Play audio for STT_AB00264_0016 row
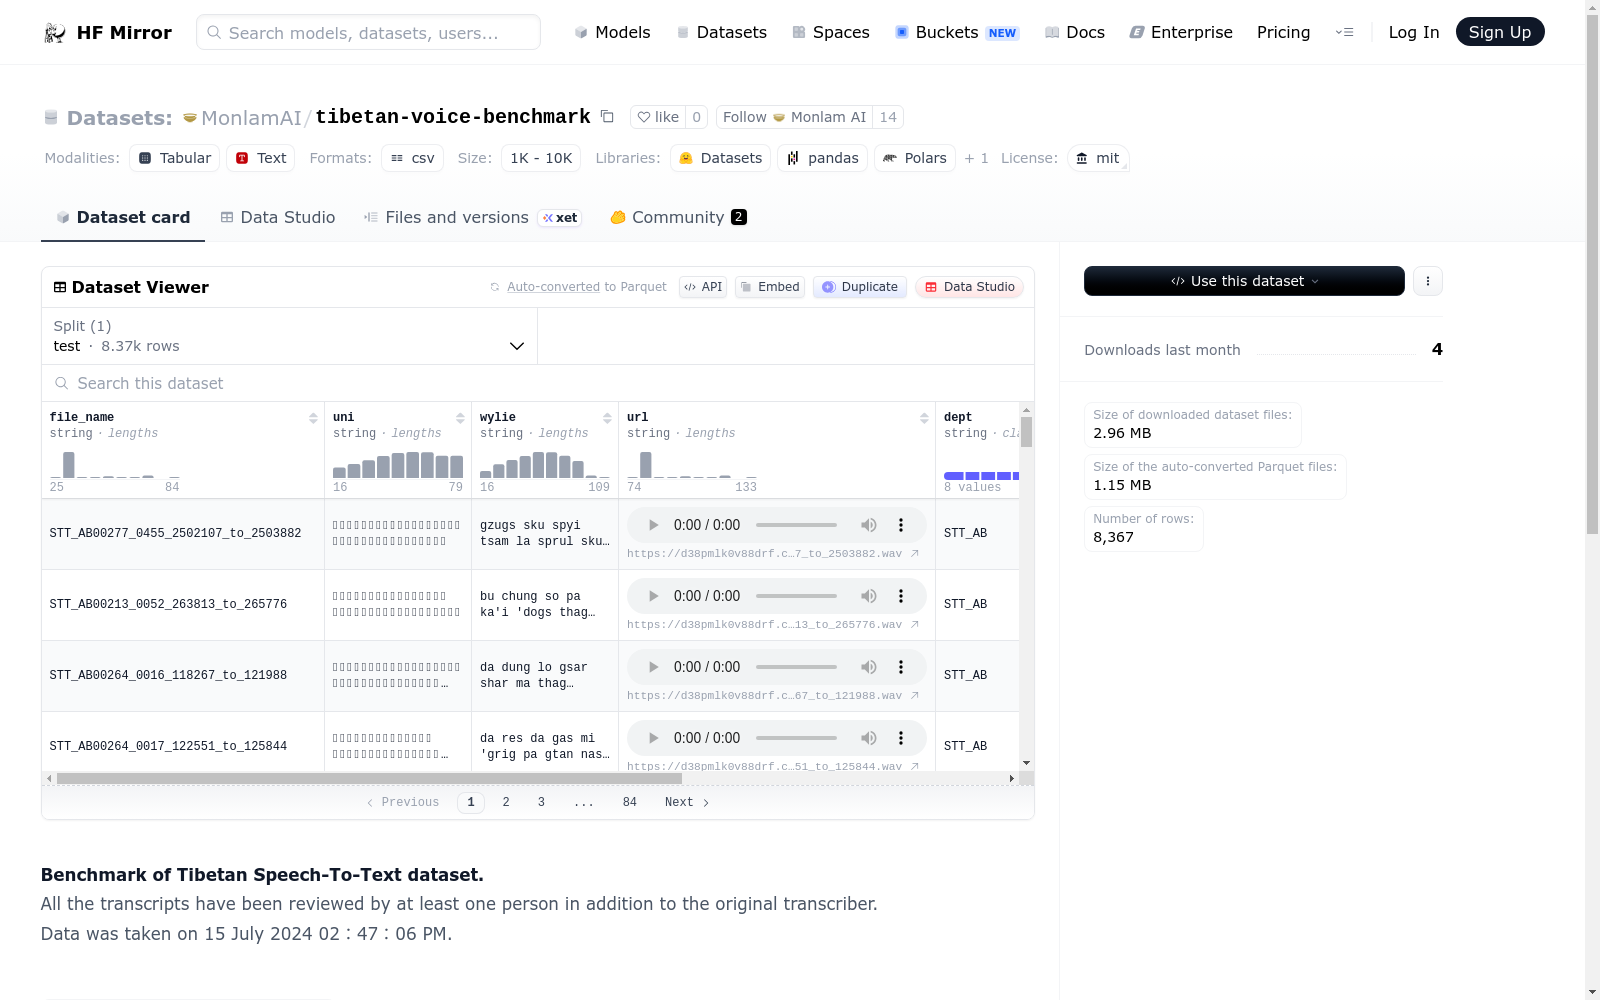 tap(653, 667)
